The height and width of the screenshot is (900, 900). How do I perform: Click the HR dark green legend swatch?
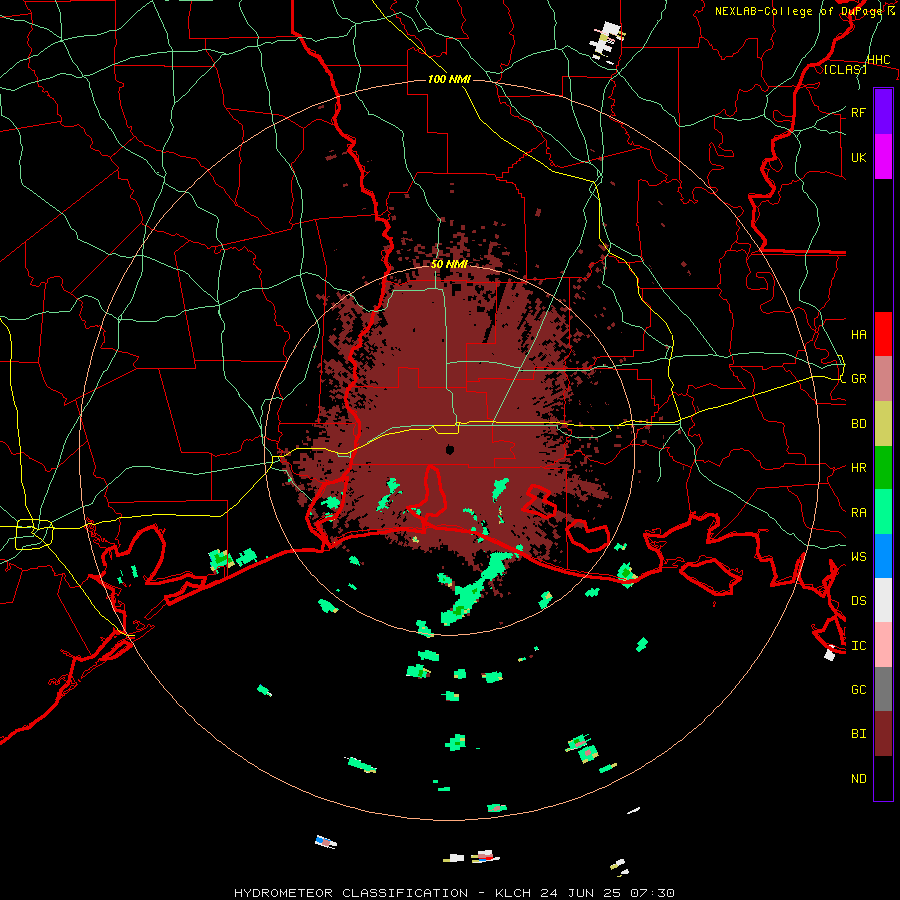click(883, 467)
